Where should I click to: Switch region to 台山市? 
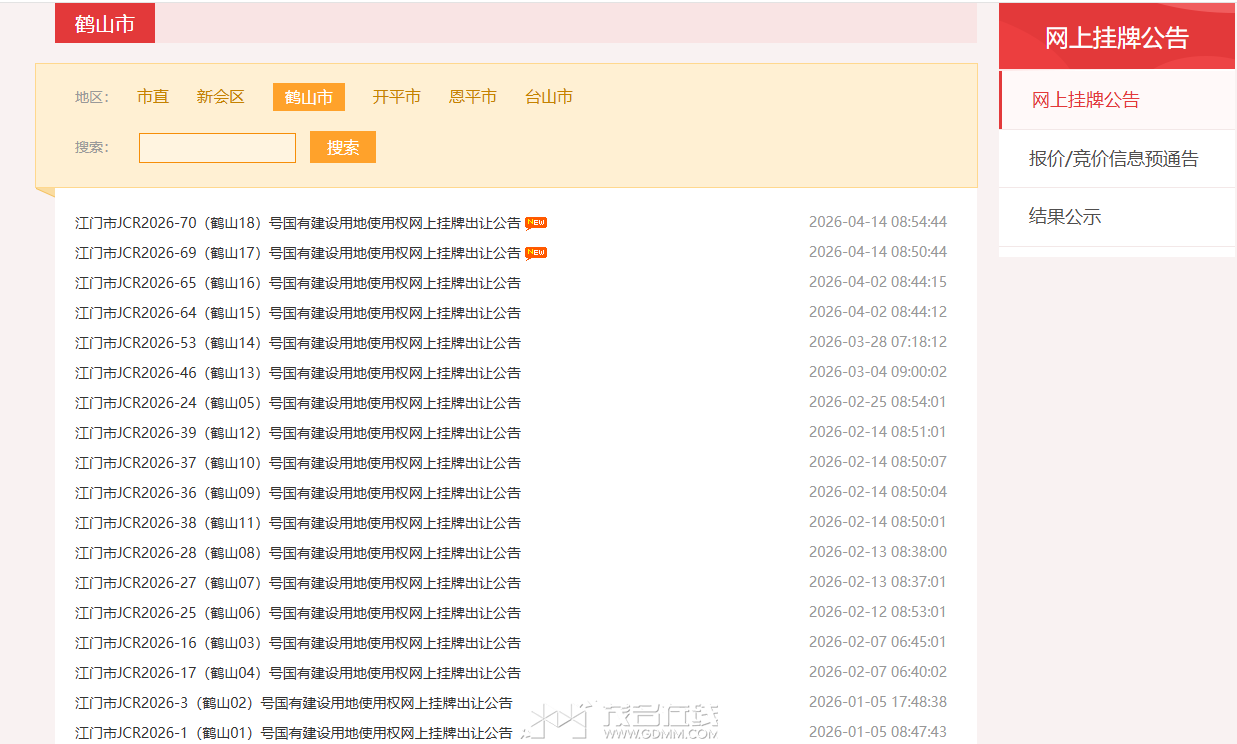548,97
